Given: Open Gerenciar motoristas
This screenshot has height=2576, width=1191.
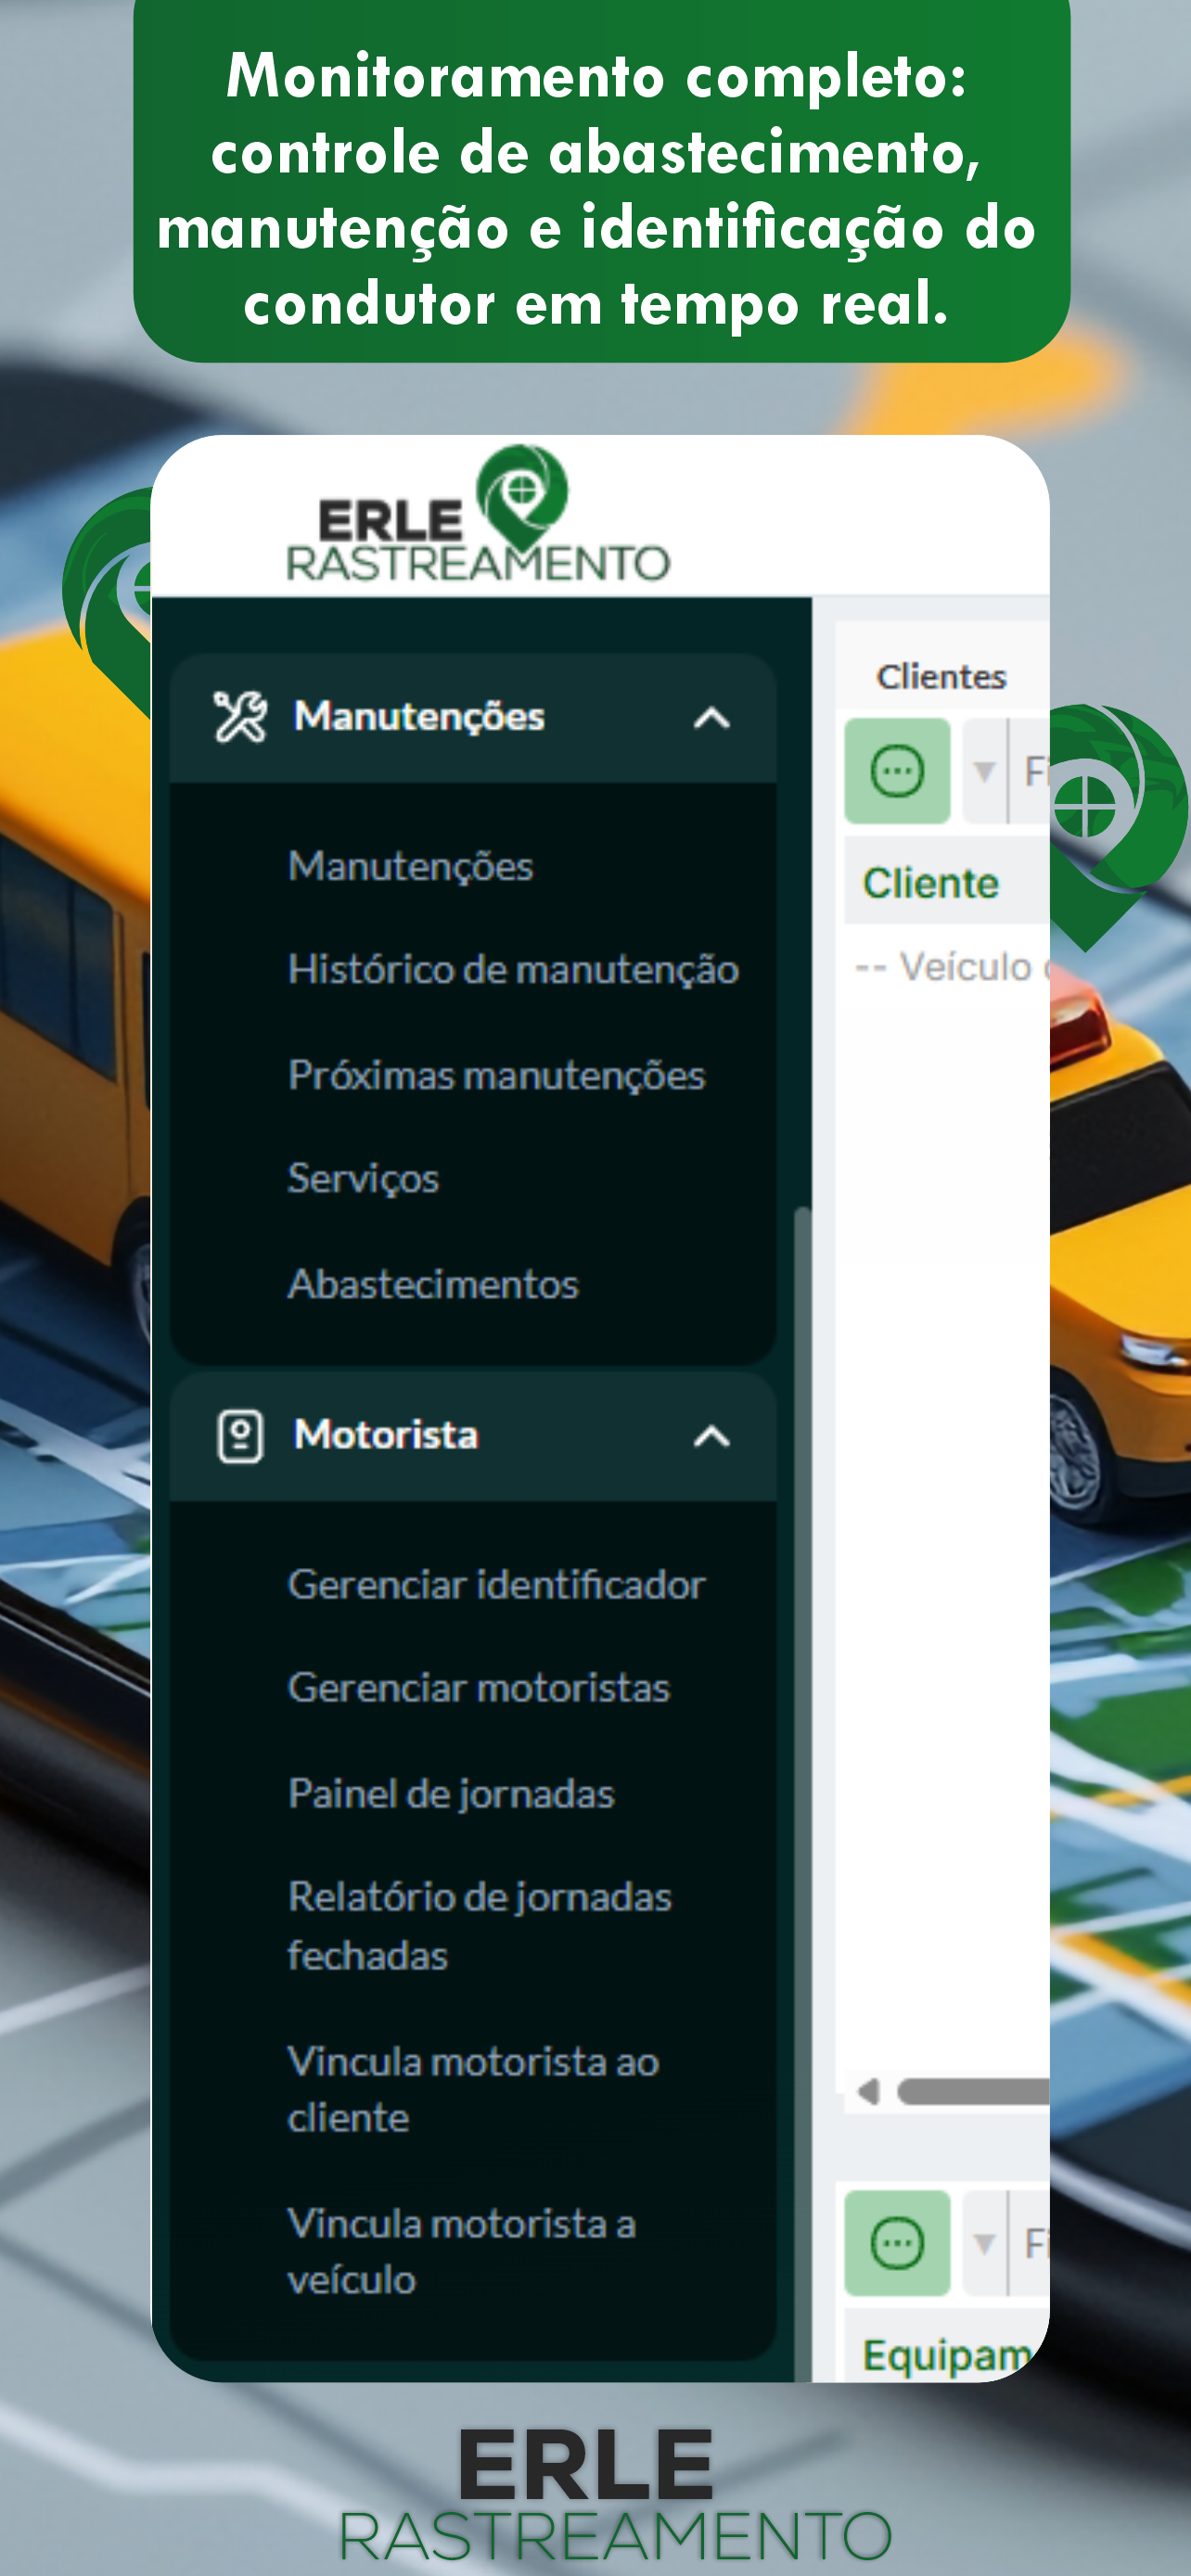Looking at the screenshot, I should click(x=479, y=1688).
